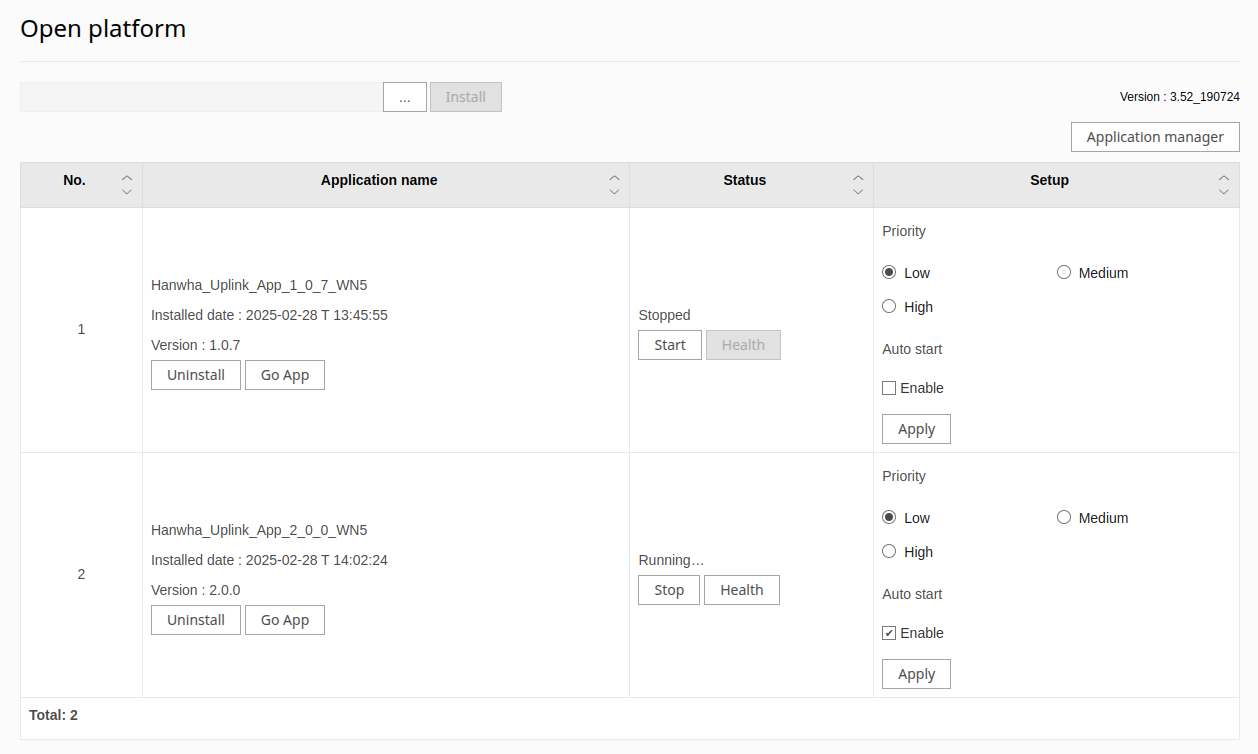Apply priority settings for the second application

coord(915,673)
